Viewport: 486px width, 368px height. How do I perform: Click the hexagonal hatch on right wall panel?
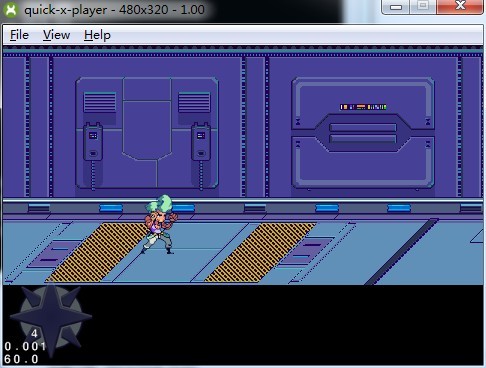click(363, 133)
